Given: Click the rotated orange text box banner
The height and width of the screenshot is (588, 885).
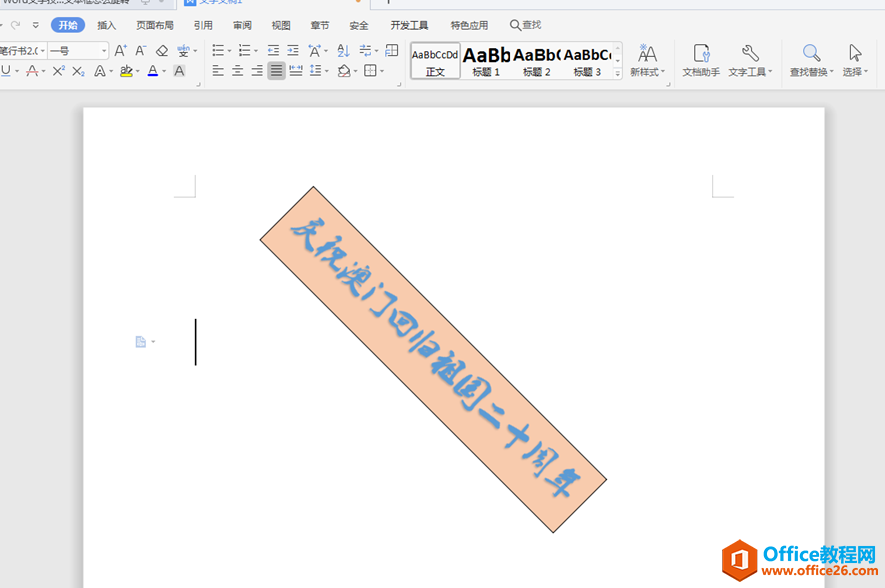Looking at the screenshot, I should (x=433, y=359).
